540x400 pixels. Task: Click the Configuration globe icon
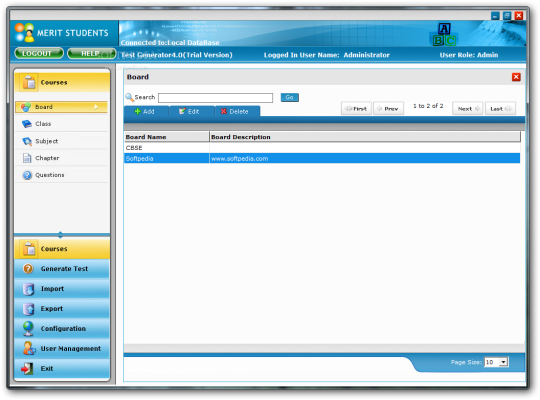(x=28, y=328)
